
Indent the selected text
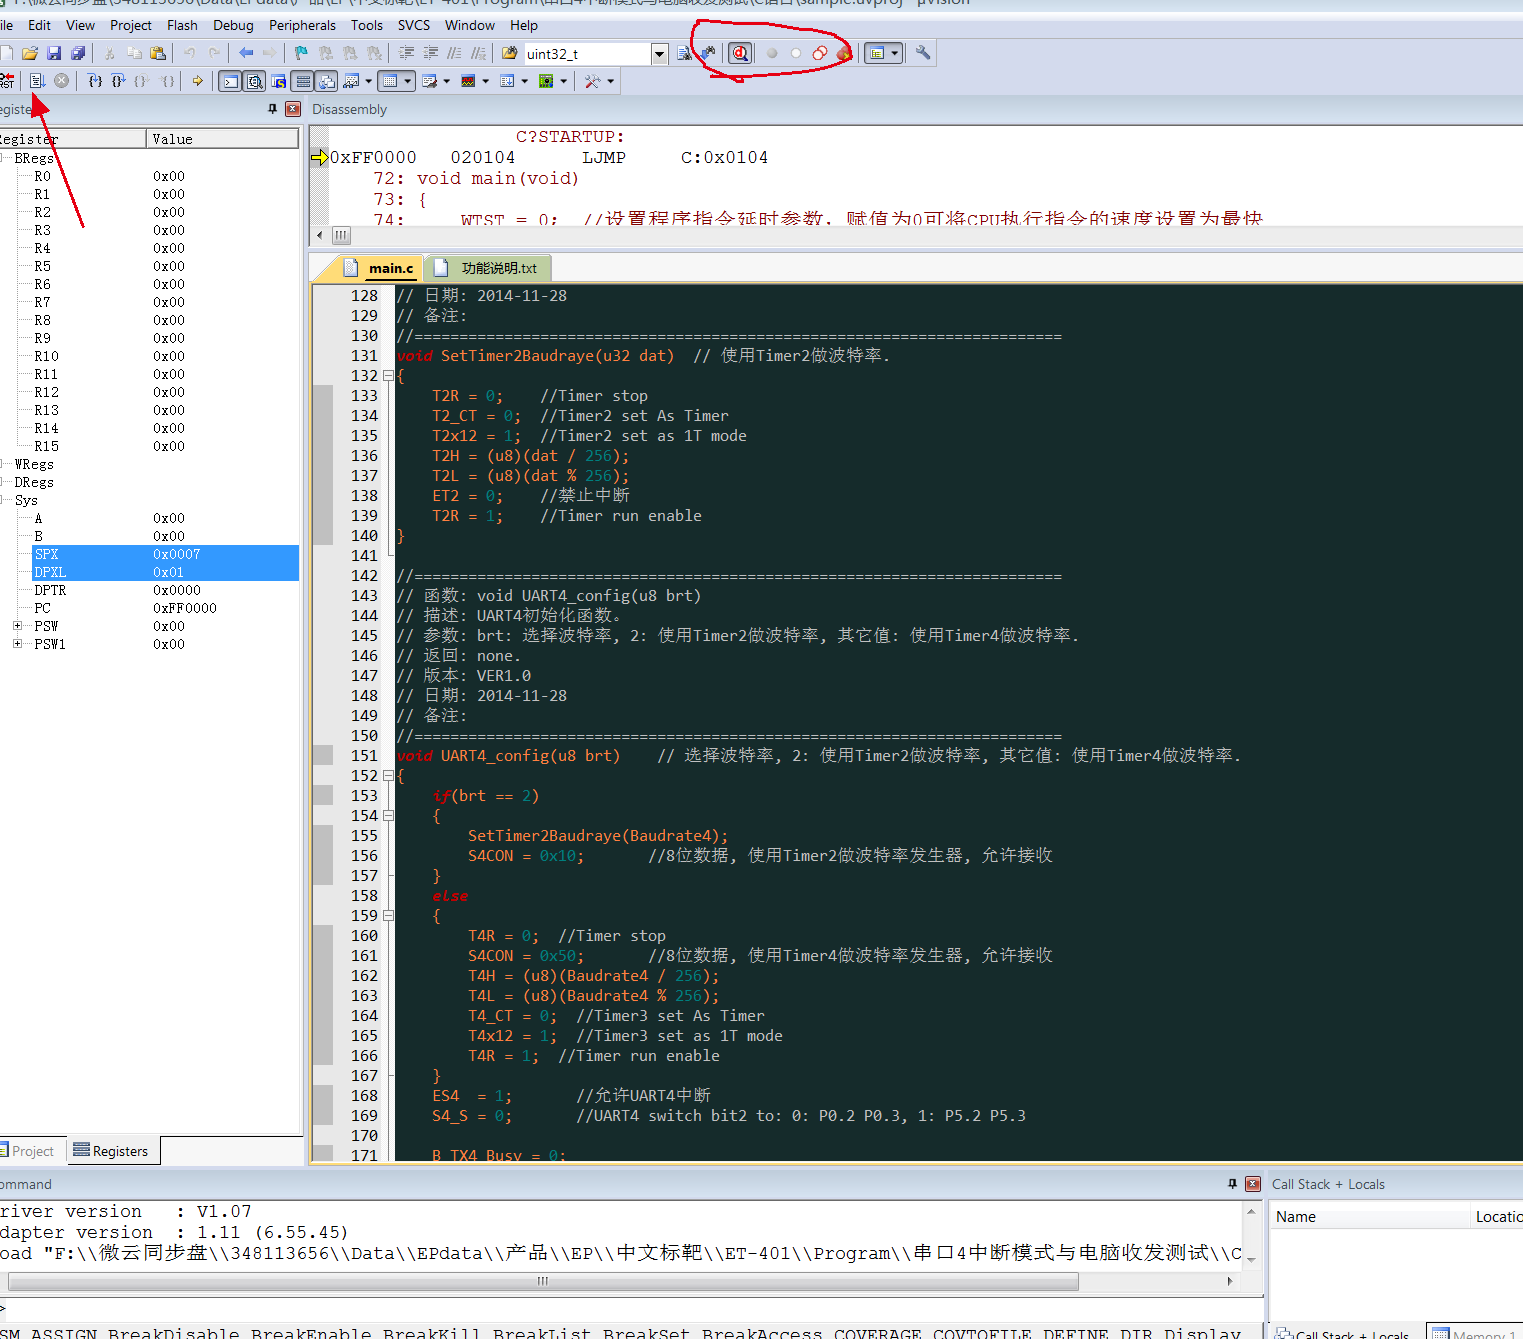coord(406,53)
